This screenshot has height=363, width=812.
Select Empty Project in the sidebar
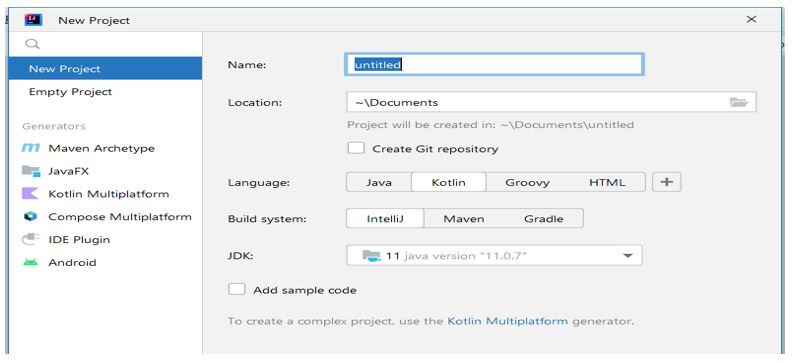105,92
